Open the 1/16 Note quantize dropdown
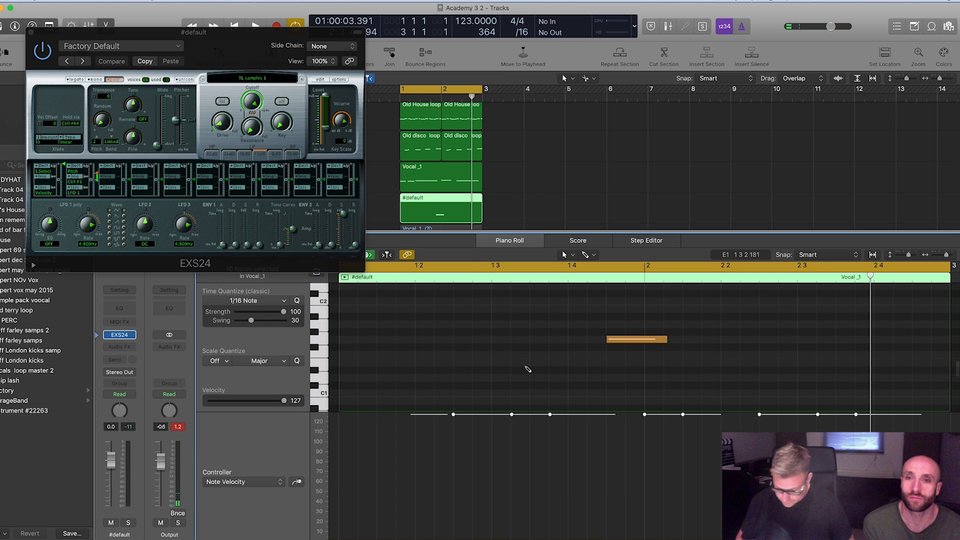The width and height of the screenshot is (960, 540). coord(246,301)
